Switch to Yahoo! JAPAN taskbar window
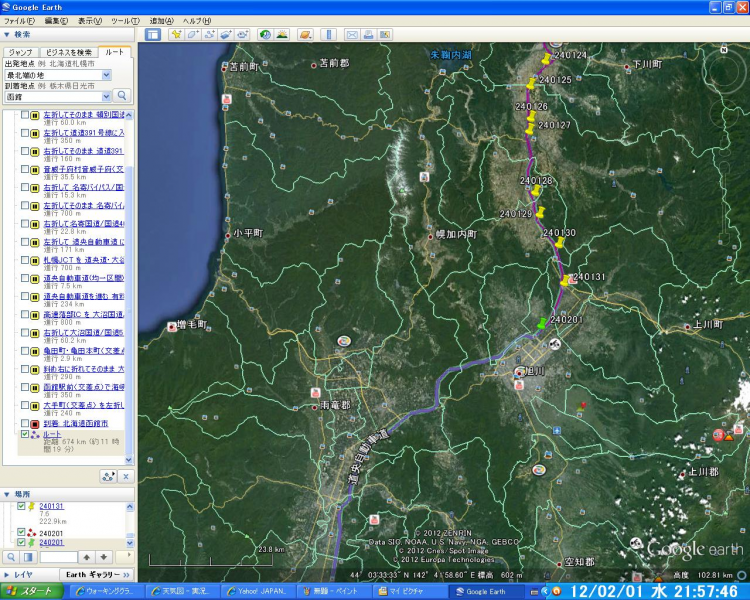This screenshot has height=600, width=750. [257, 591]
